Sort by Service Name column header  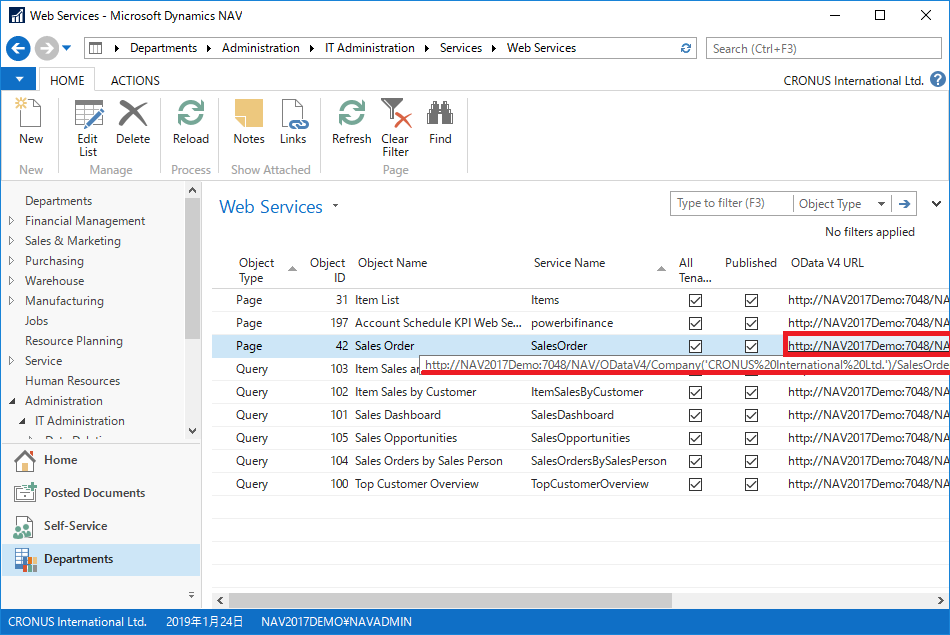[570, 263]
